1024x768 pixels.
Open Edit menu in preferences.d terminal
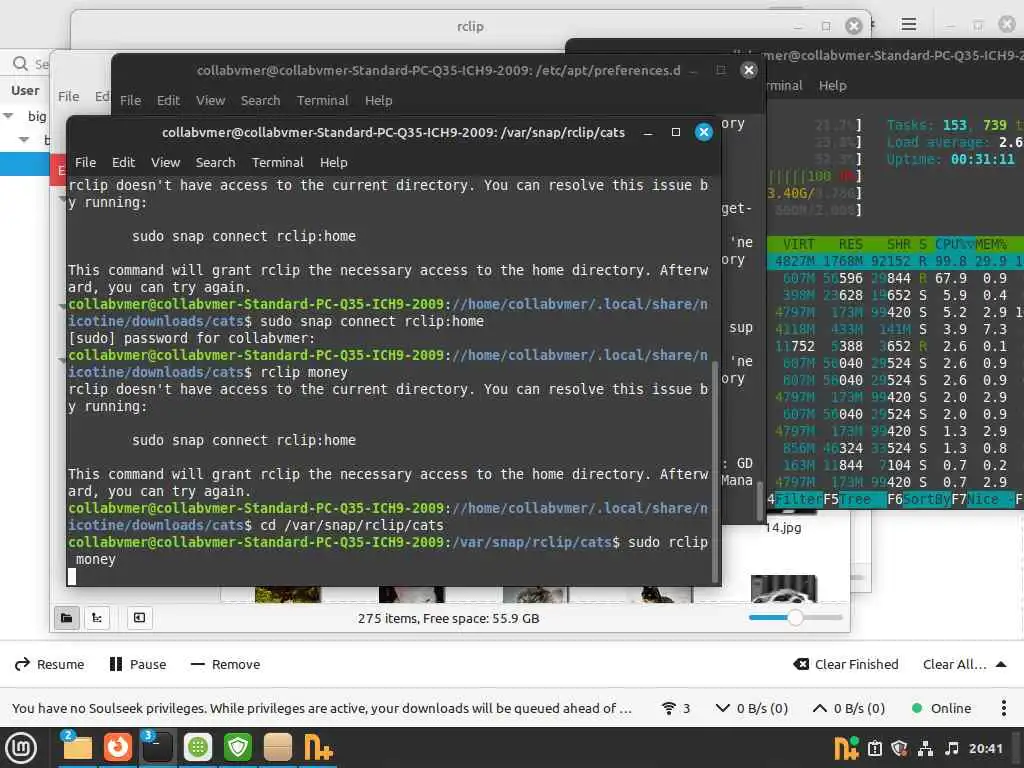[x=168, y=100]
